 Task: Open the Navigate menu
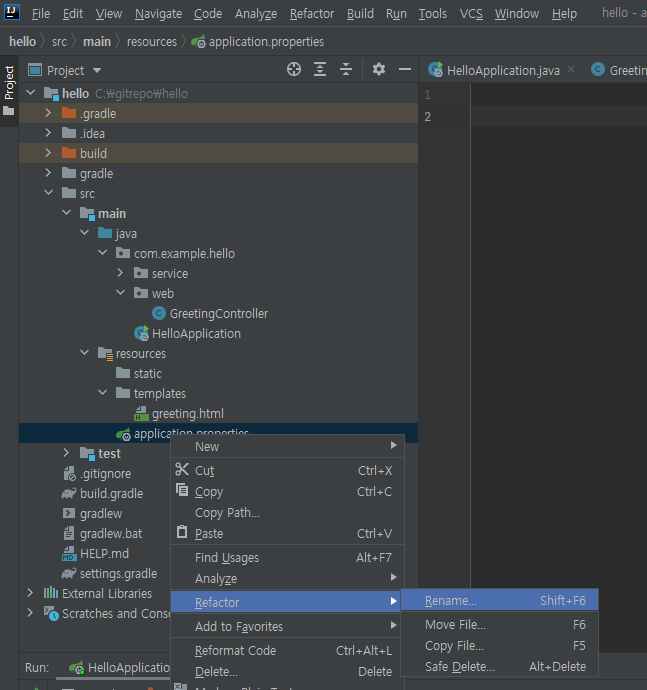click(x=158, y=14)
